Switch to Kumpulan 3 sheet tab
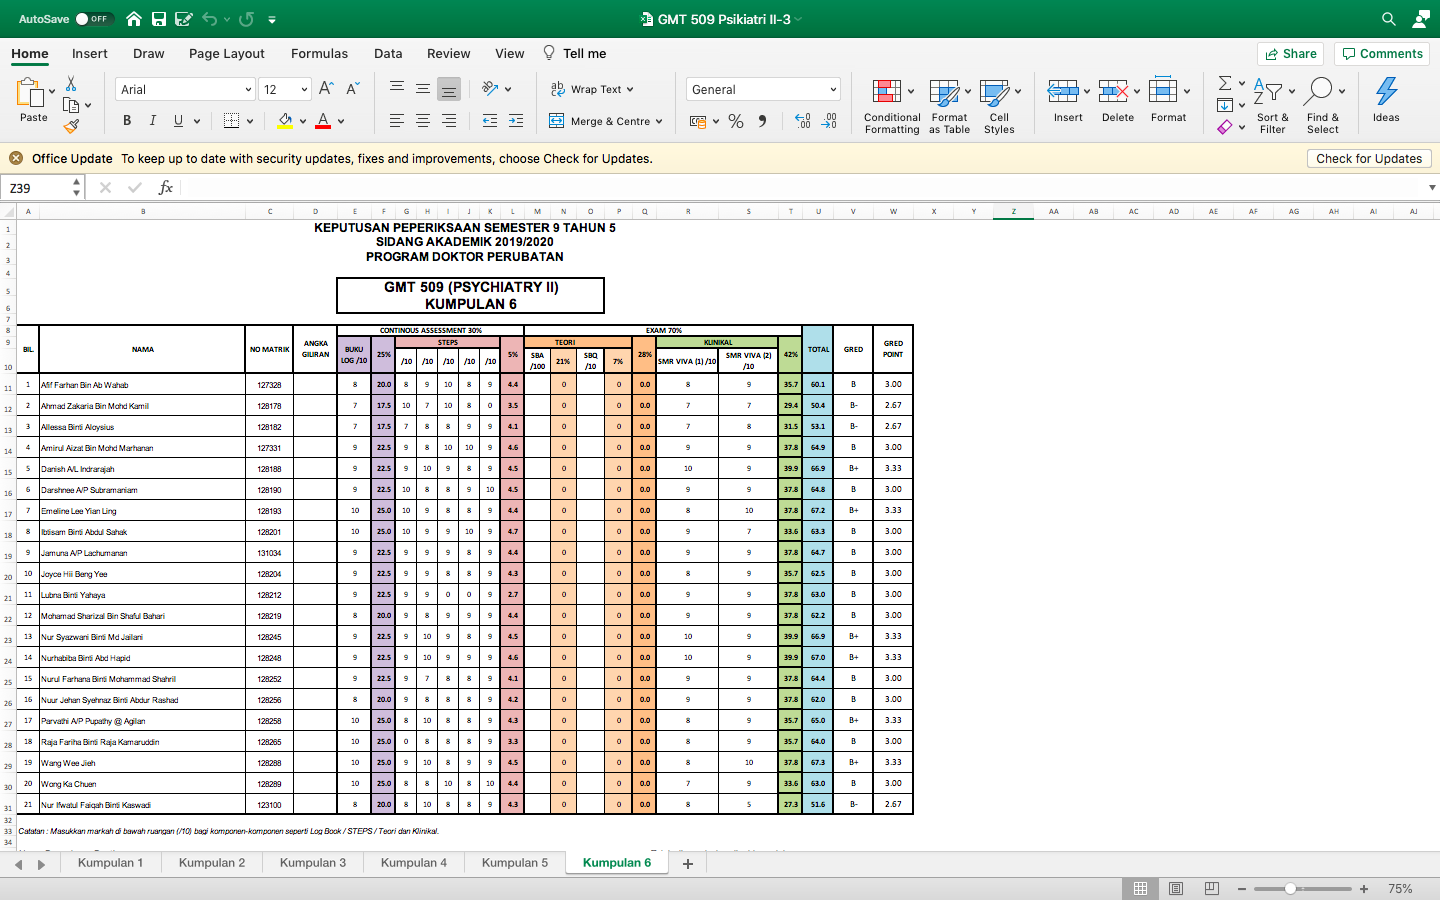1440x900 pixels. click(313, 862)
